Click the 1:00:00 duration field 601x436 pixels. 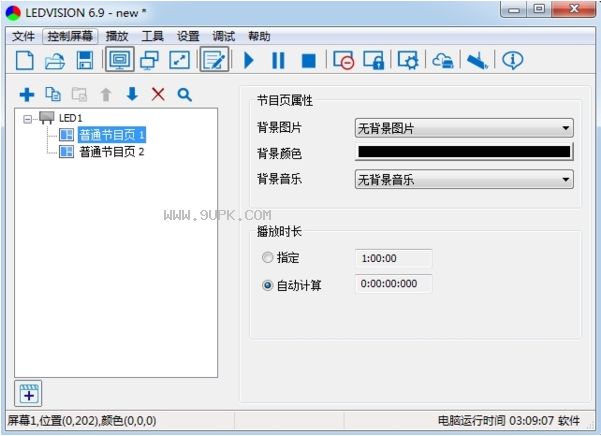pyautogui.click(x=394, y=259)
